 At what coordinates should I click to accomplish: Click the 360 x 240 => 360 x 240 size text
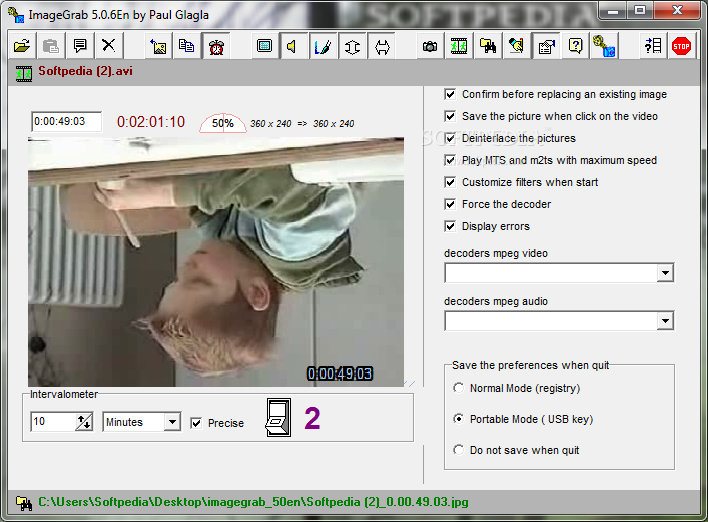[x=302, y=124]
